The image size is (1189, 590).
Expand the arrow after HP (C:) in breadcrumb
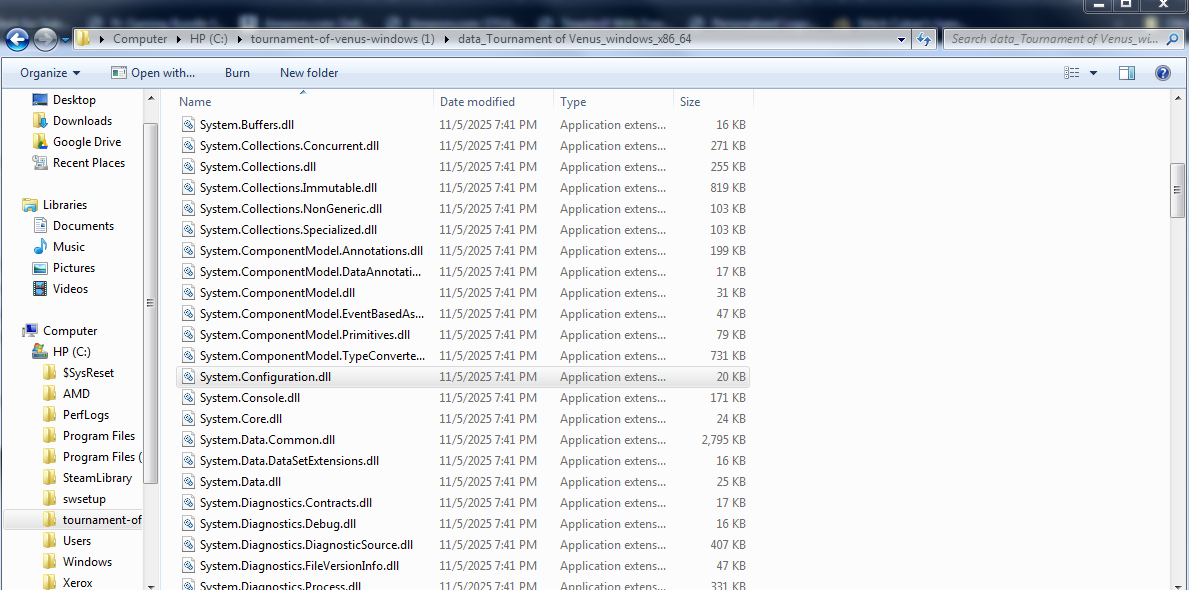pyautogui.click(x=242, y=39)
